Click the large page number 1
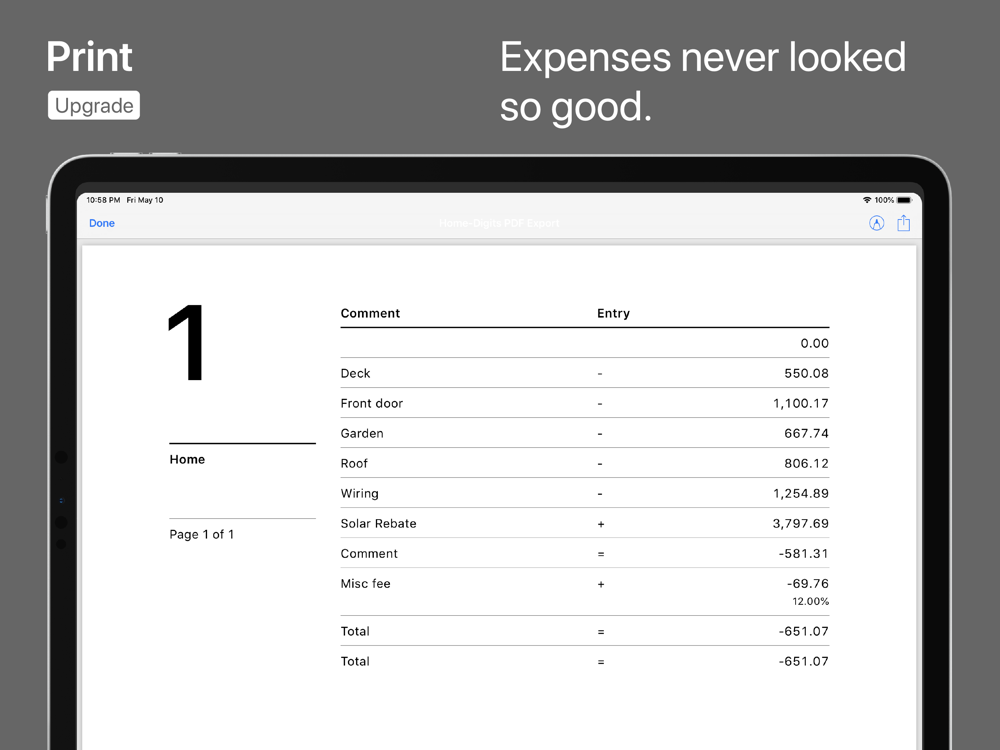 coord(186,342)
